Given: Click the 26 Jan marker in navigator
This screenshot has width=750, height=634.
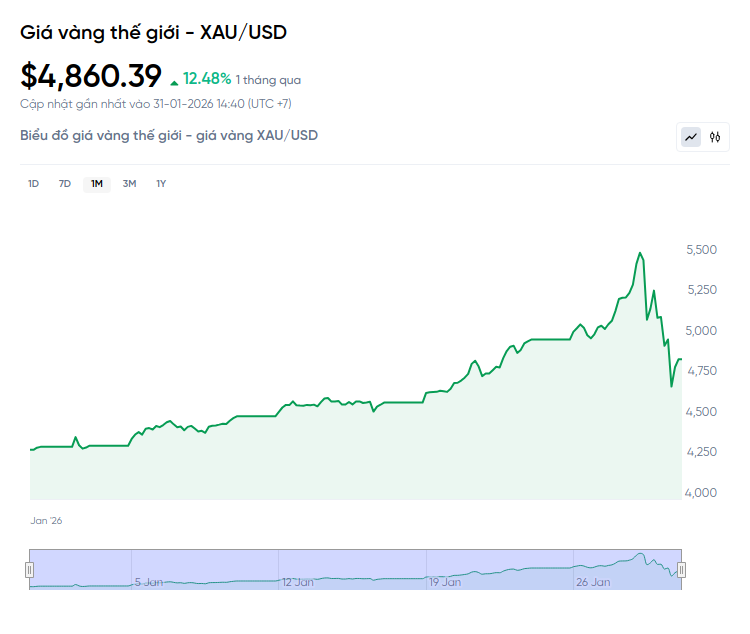Looking at the screenshot, I should (x=592, y=581).
